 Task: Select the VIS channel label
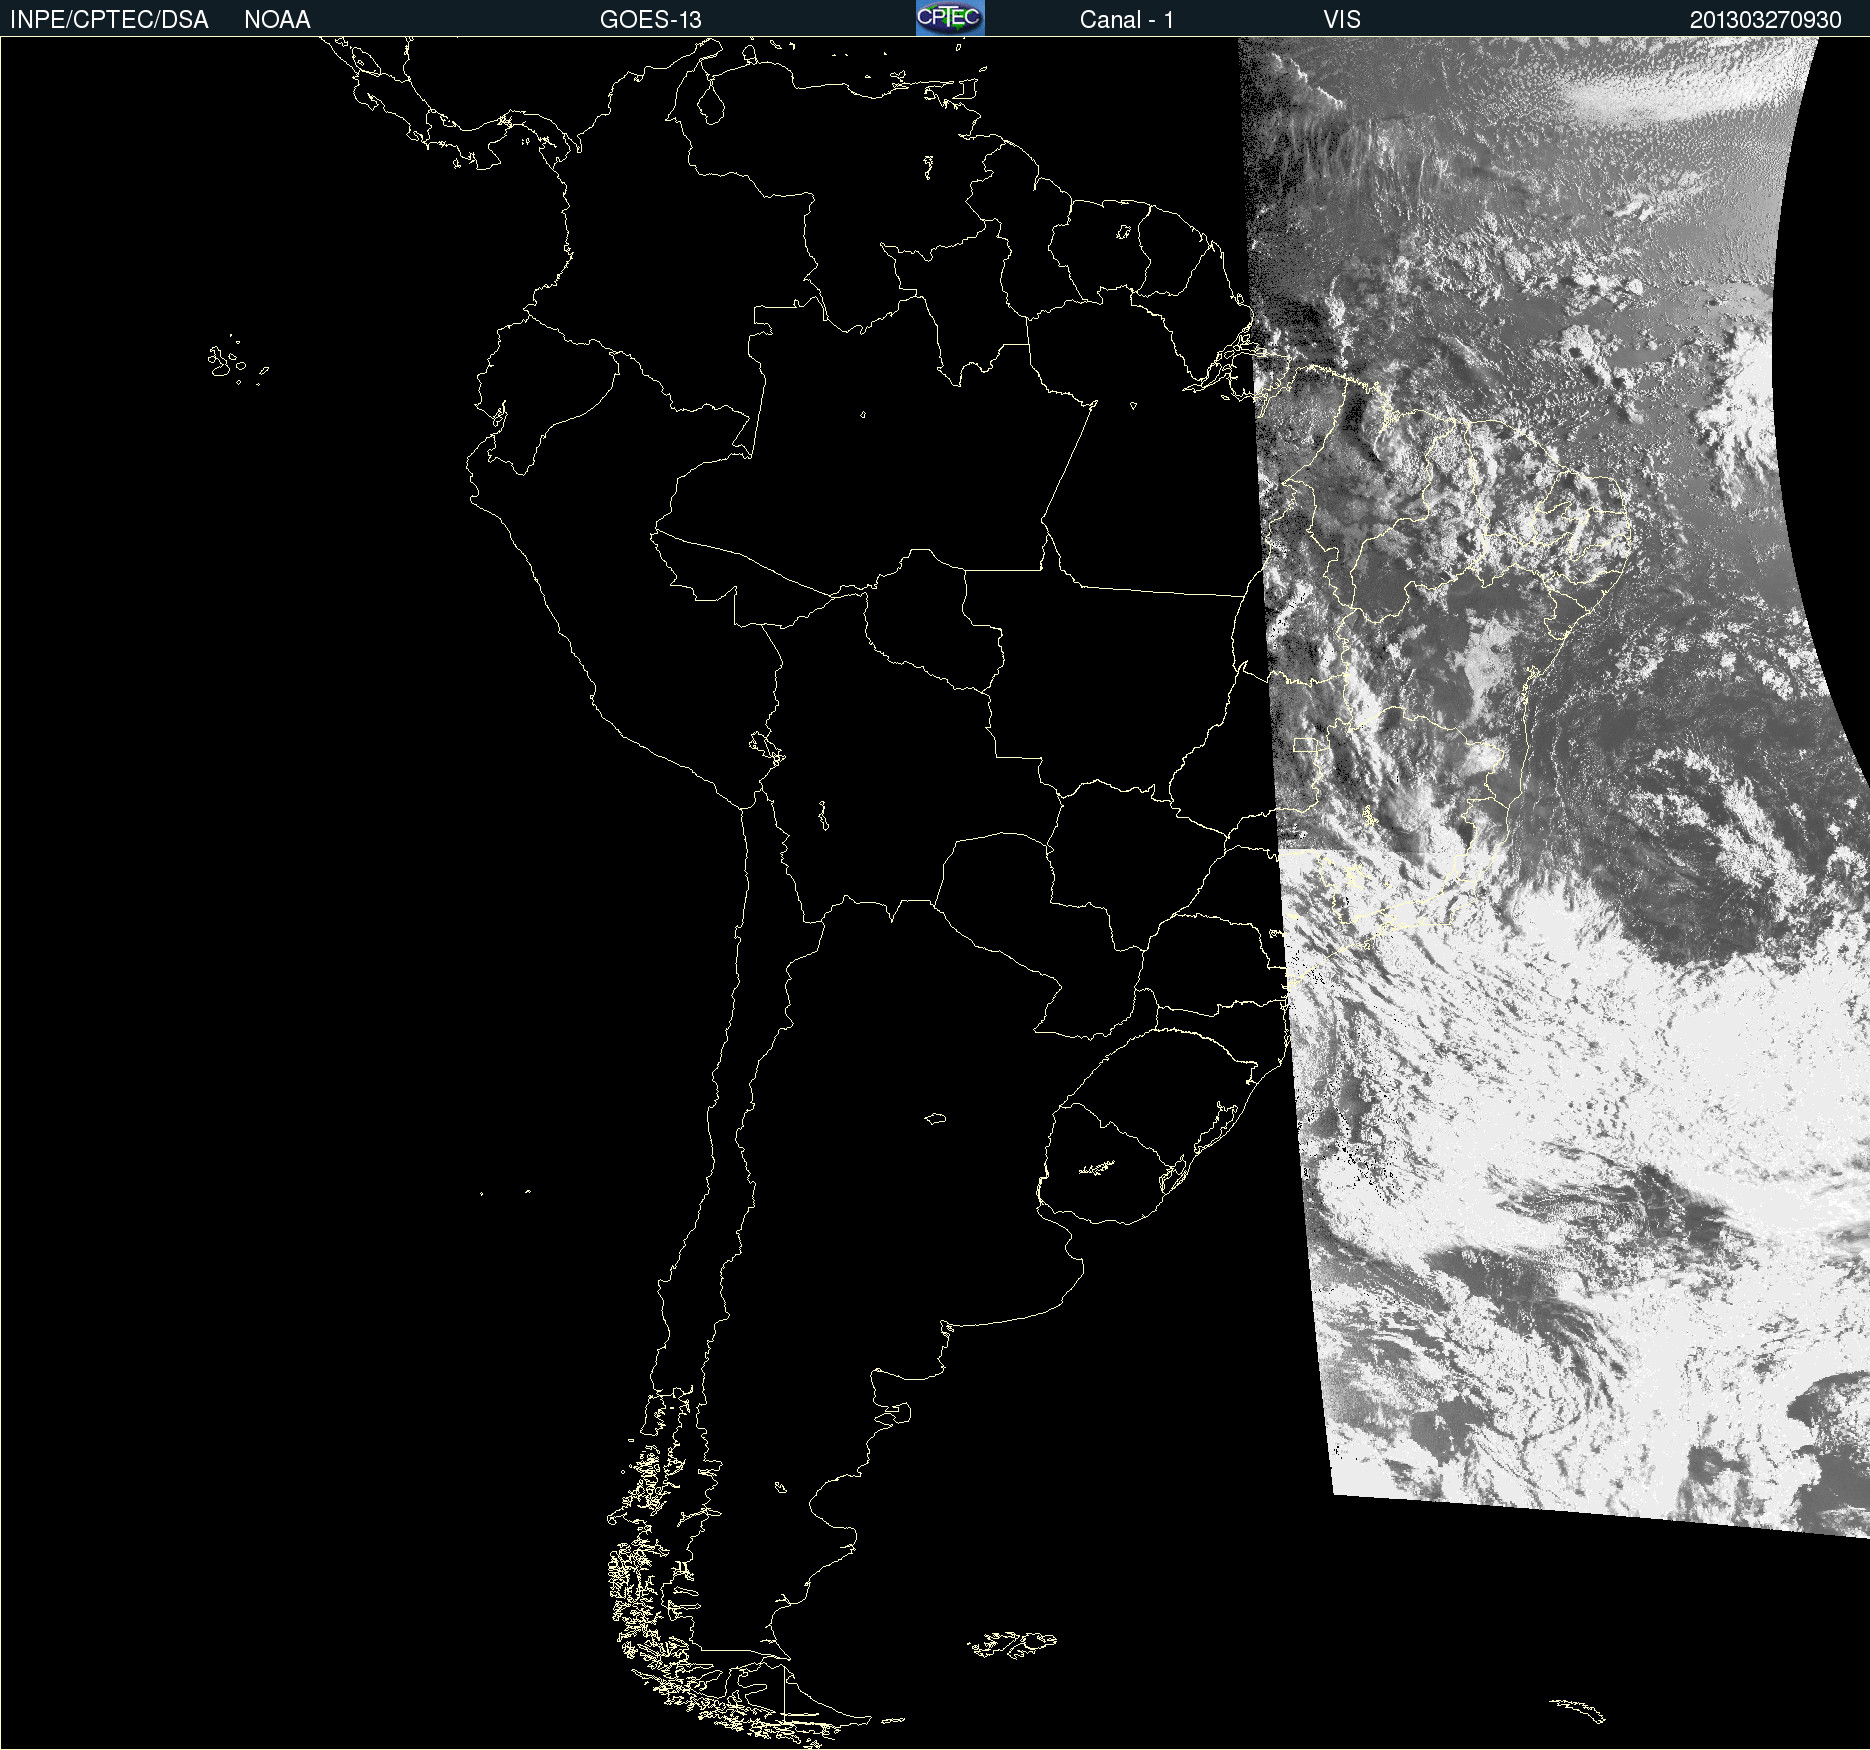pos(1342,20)
